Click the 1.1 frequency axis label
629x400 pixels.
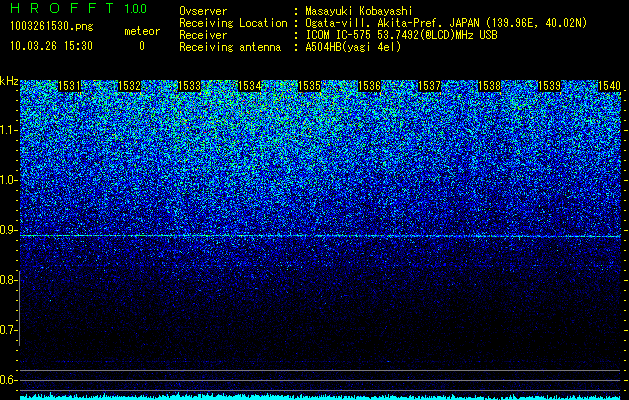[9, 130]
